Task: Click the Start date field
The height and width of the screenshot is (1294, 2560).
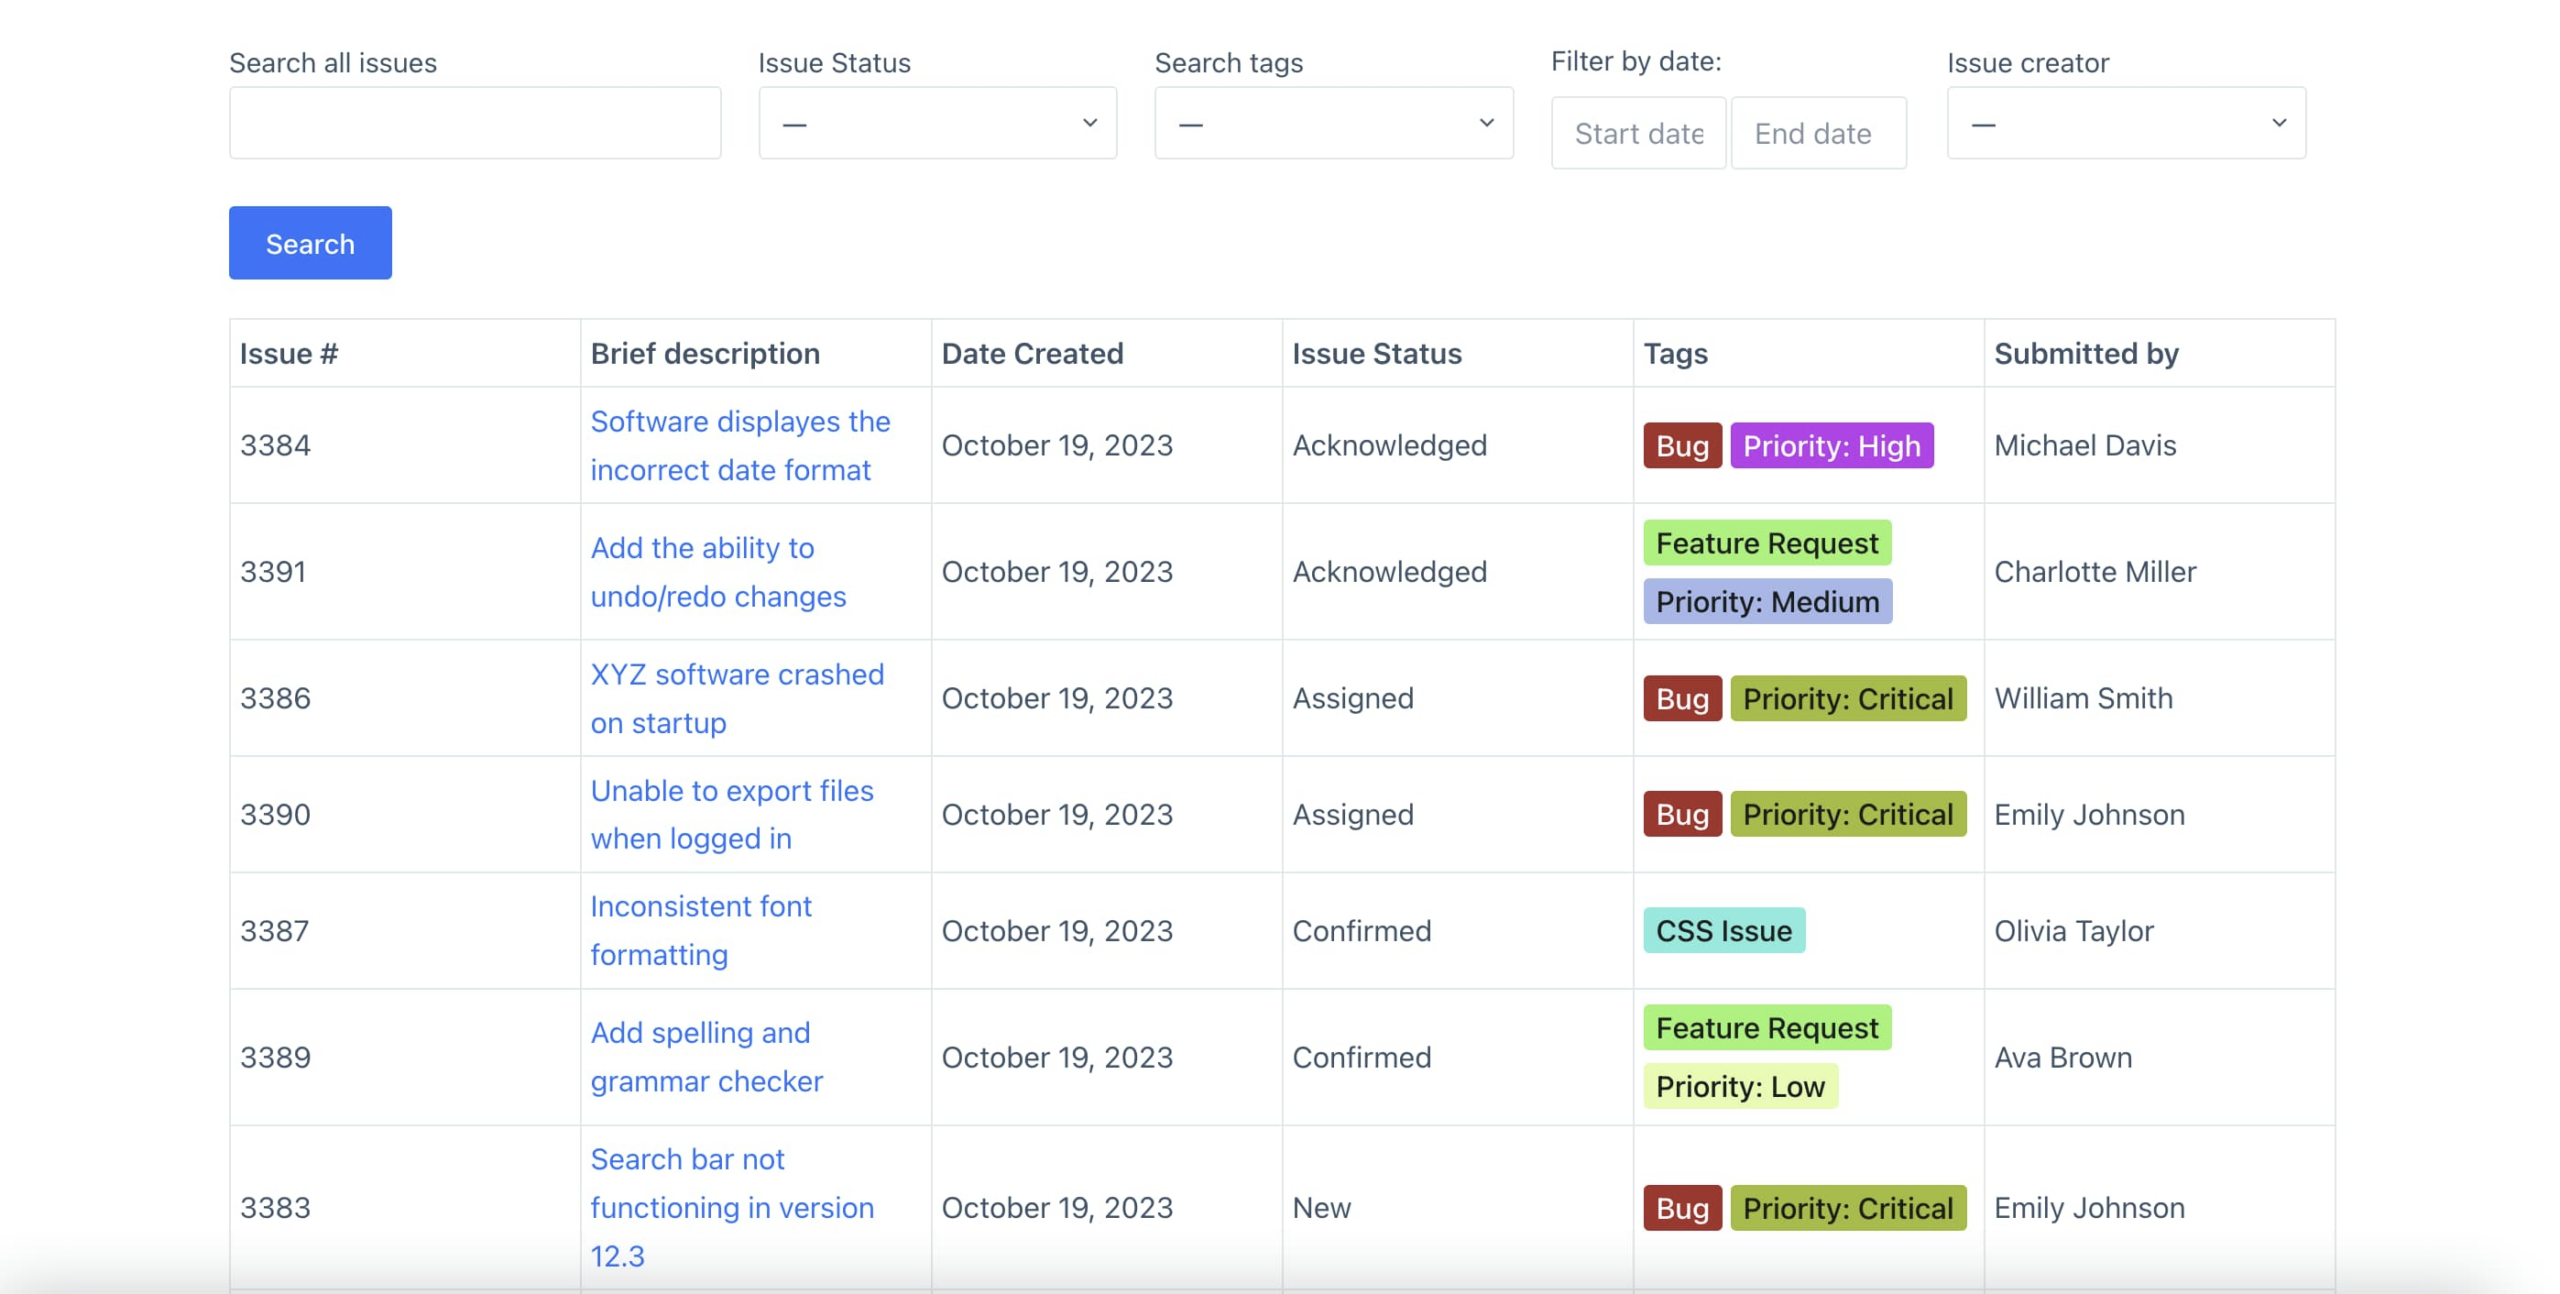Action: [x=1637, y=133]
